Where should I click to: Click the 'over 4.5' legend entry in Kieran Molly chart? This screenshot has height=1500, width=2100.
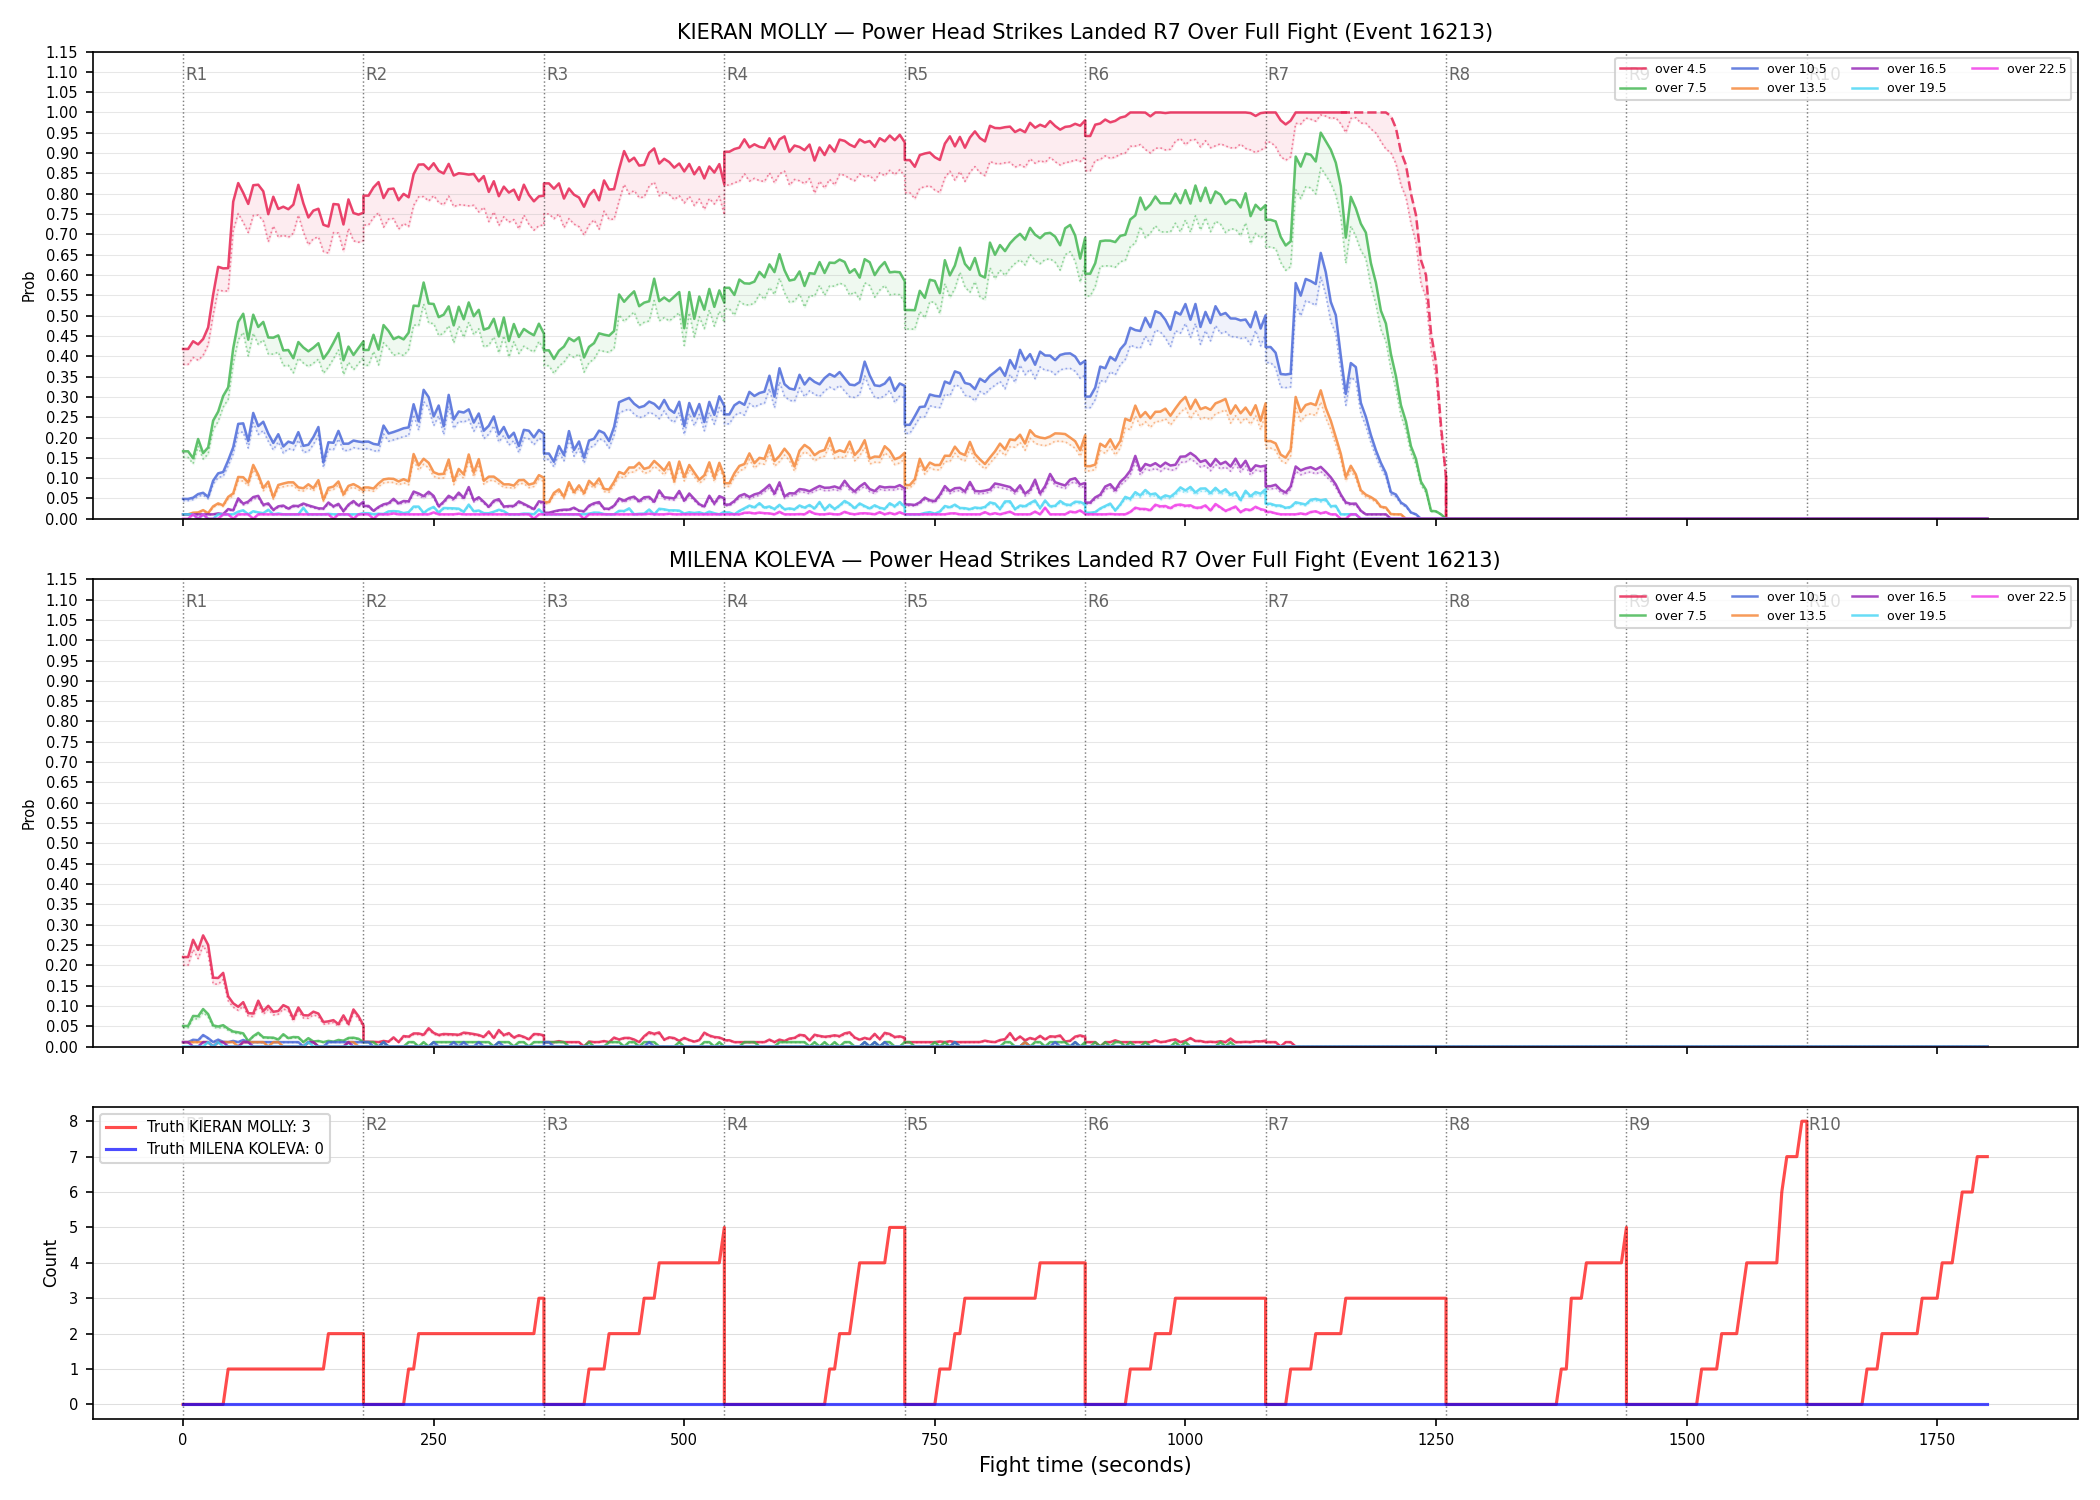pos(1662,69)
